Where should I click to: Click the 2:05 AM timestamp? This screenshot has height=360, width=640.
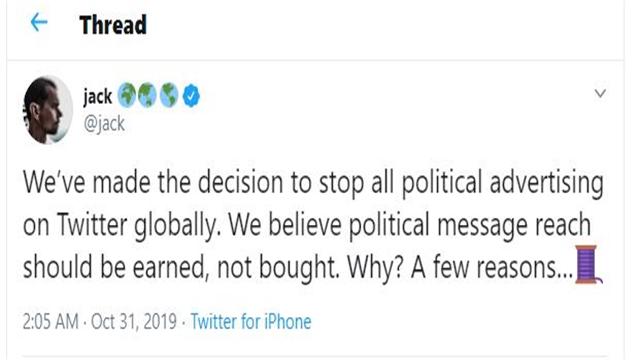tap(51, 322)
